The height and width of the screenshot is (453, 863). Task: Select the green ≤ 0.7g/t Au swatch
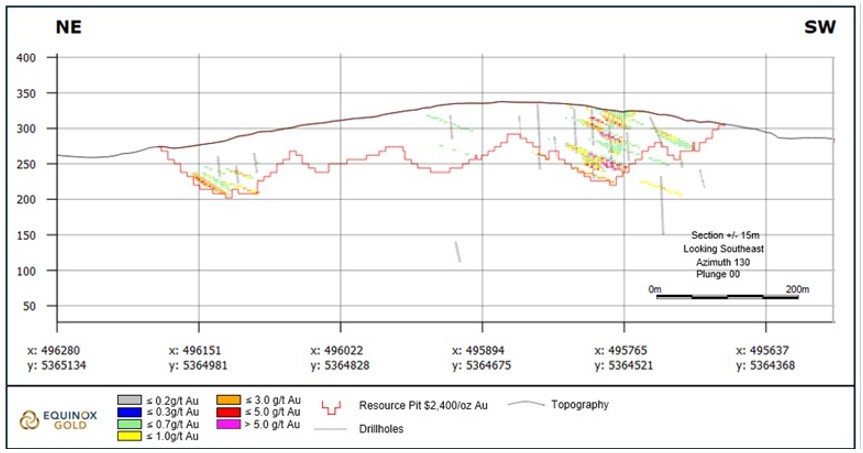pos(131,424)
